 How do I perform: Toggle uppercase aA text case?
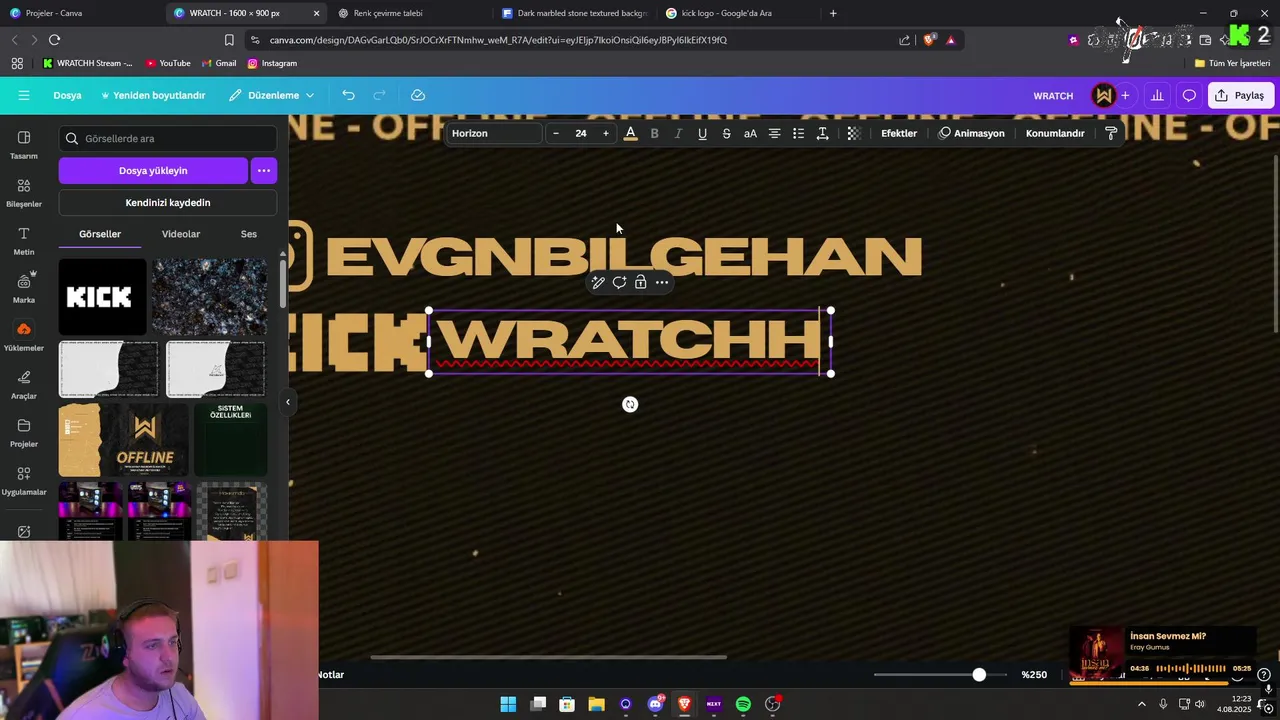(750, 133)
